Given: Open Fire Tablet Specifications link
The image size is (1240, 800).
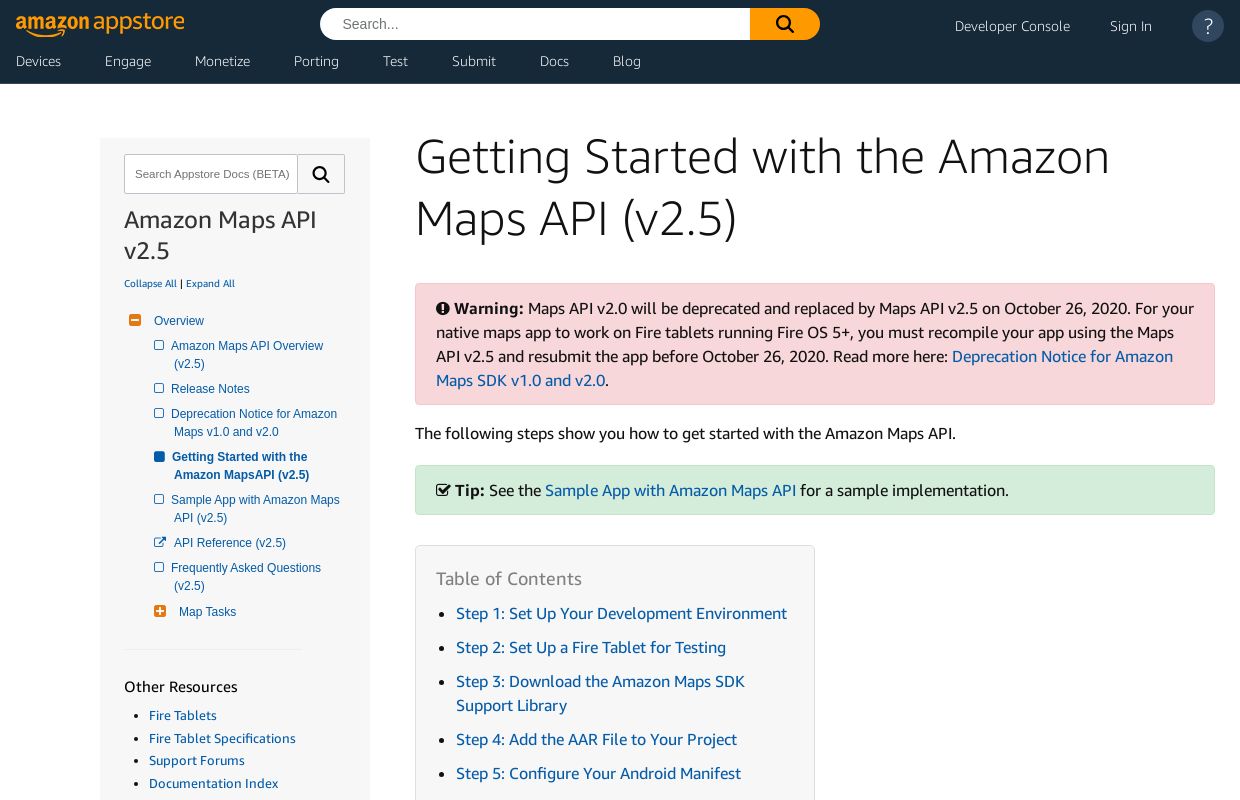Looking at the screenshot, I should (222, 738).
